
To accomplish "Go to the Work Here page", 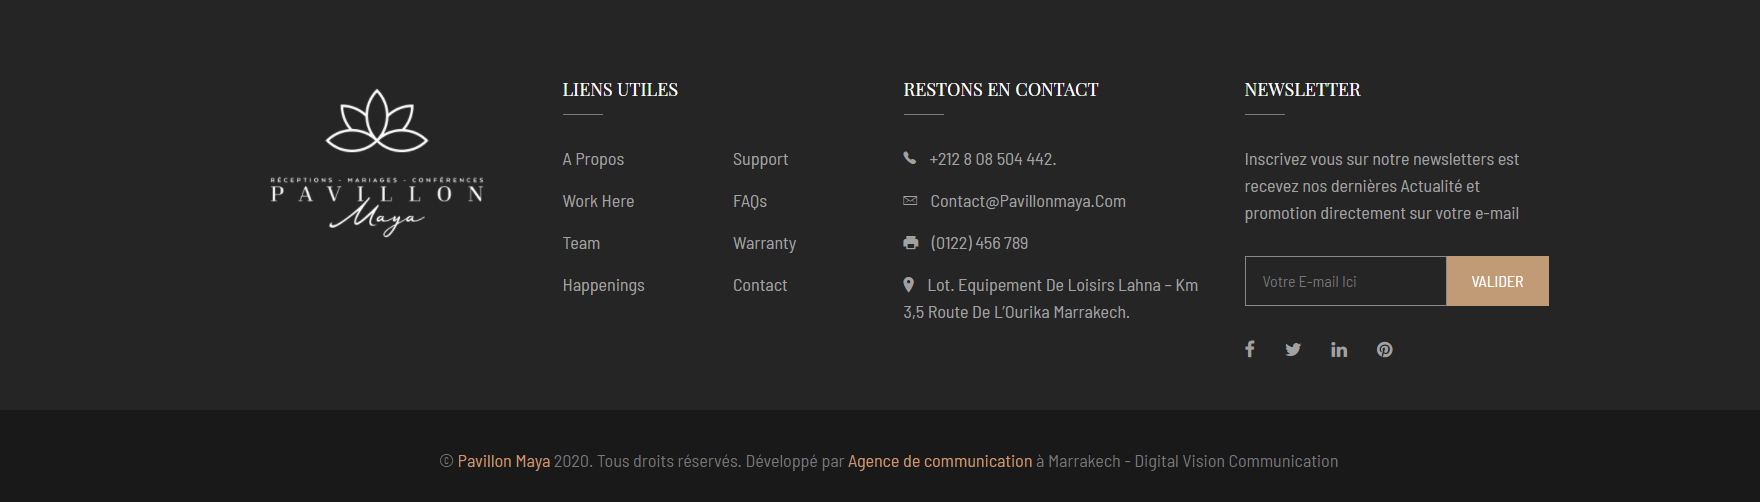I will [x=598, y=201].
